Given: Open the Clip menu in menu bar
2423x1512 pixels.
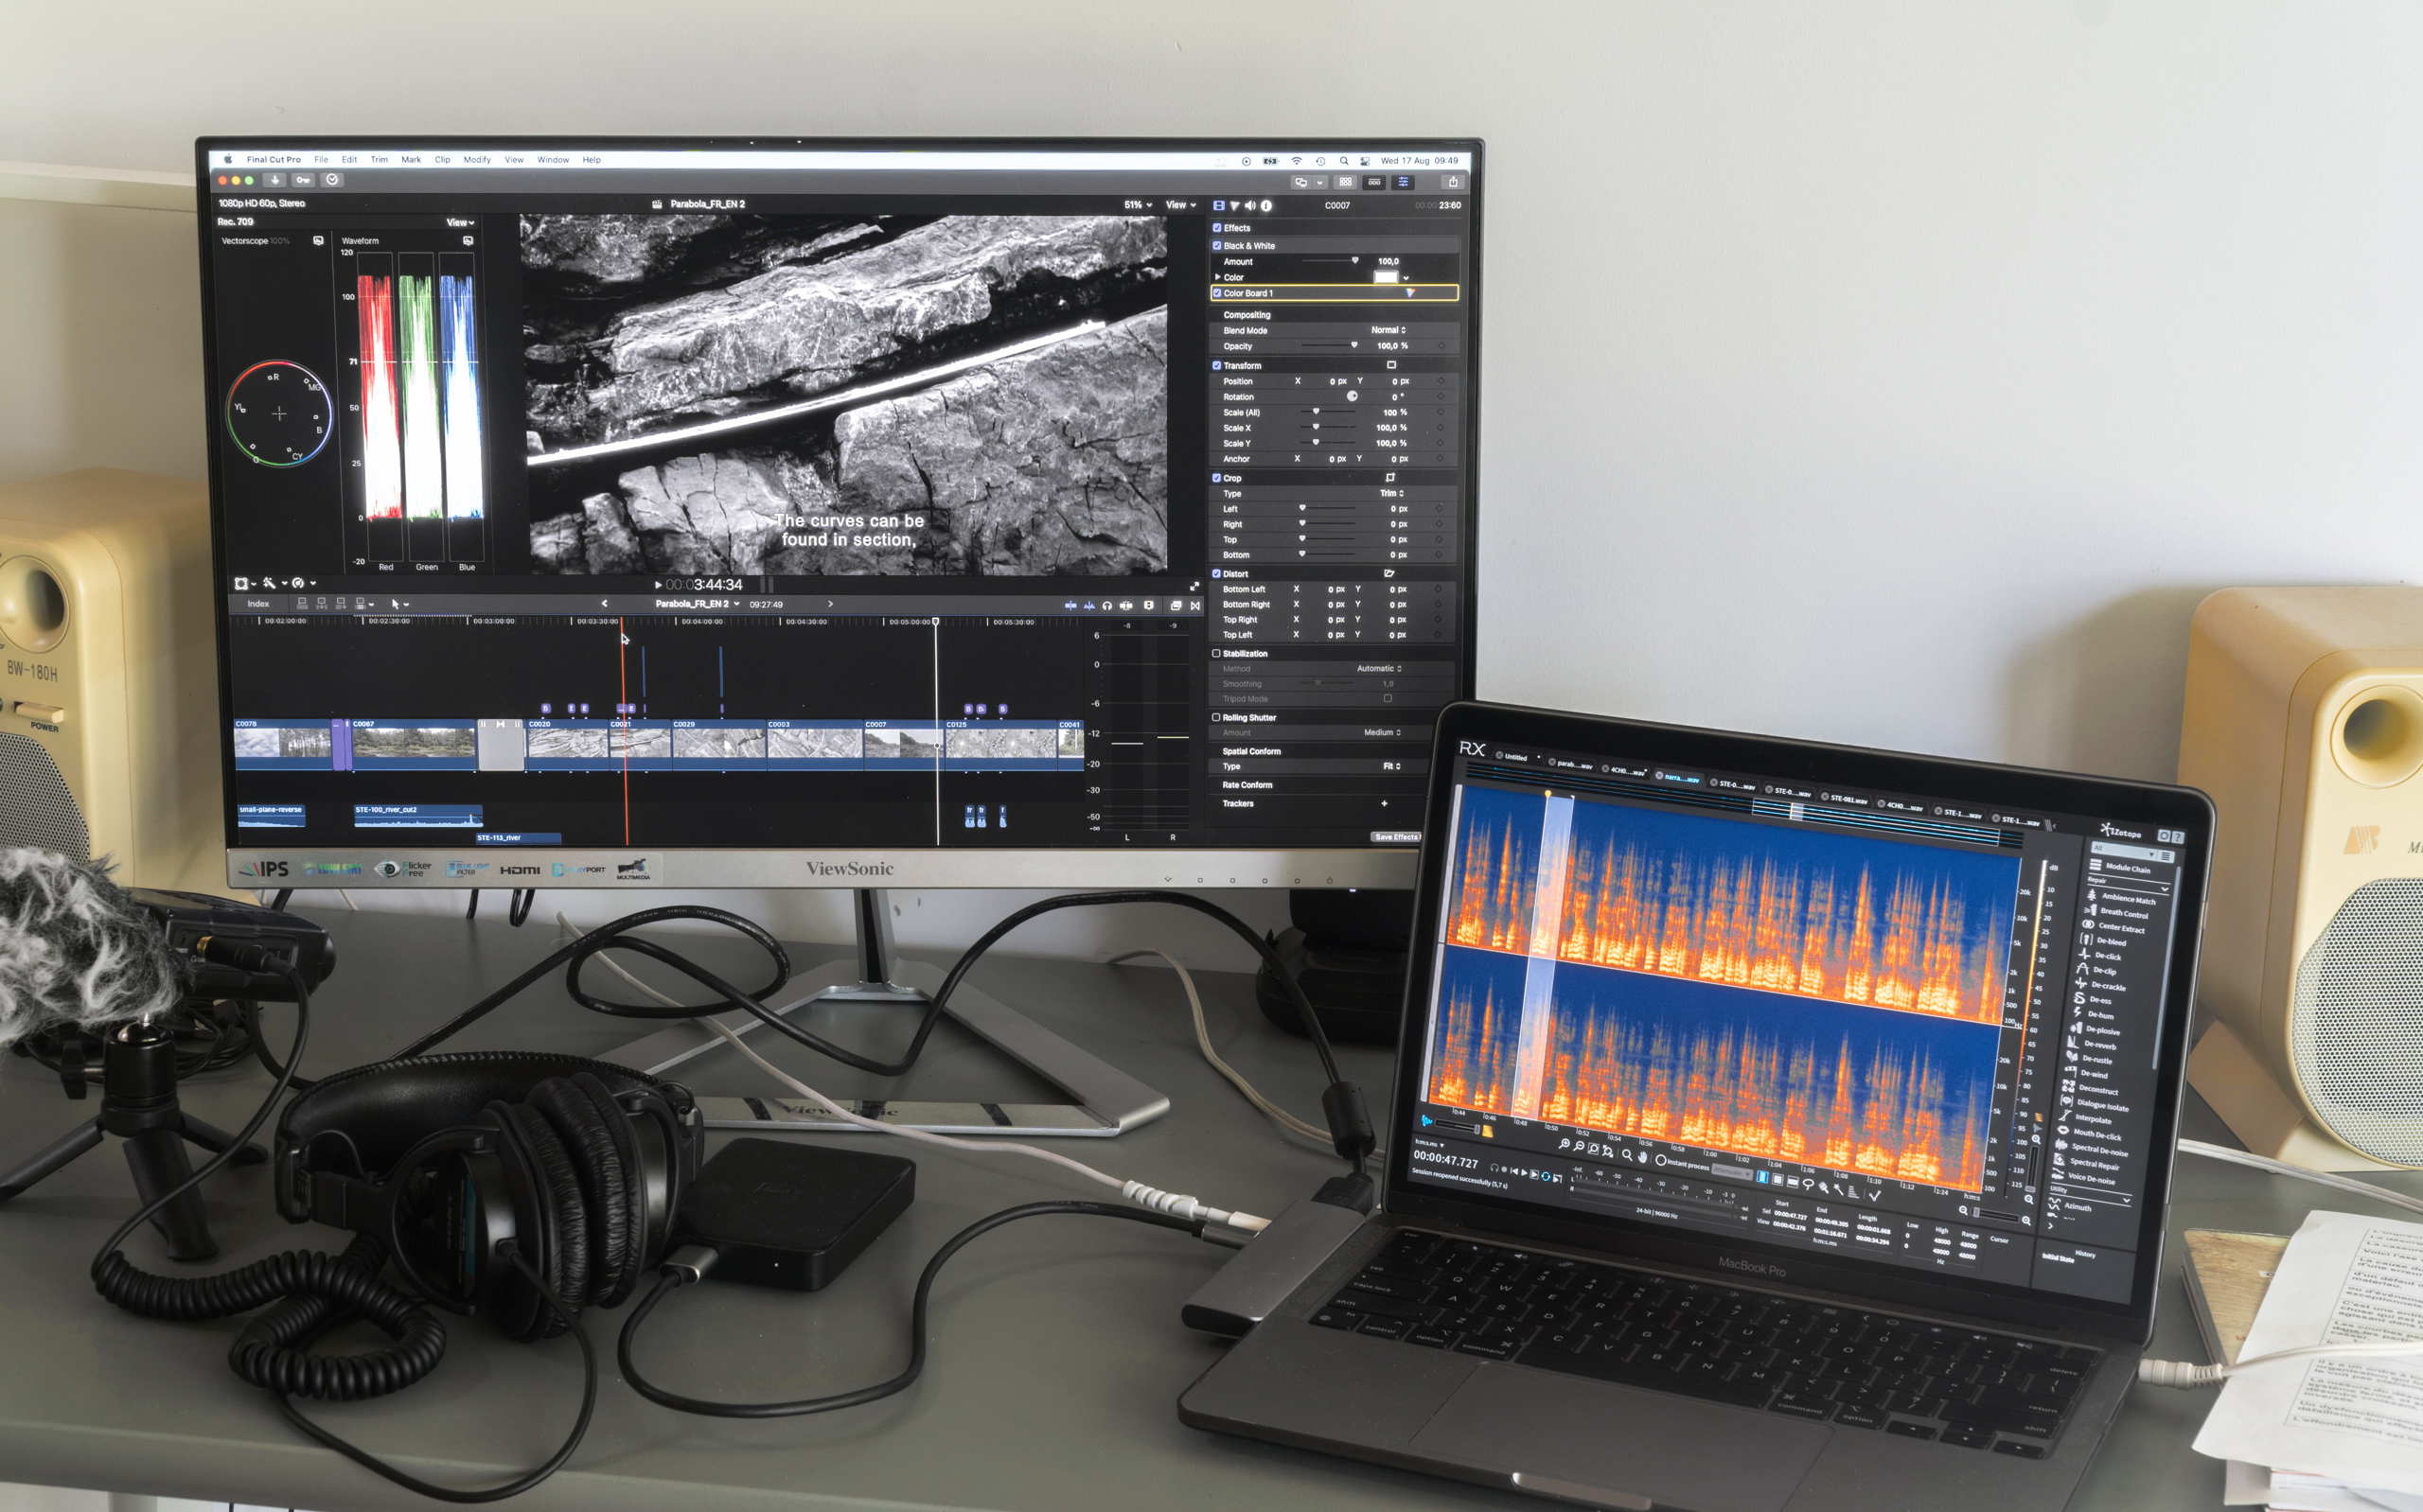Looking at the screenshot, I should click(x=442, y=160).
